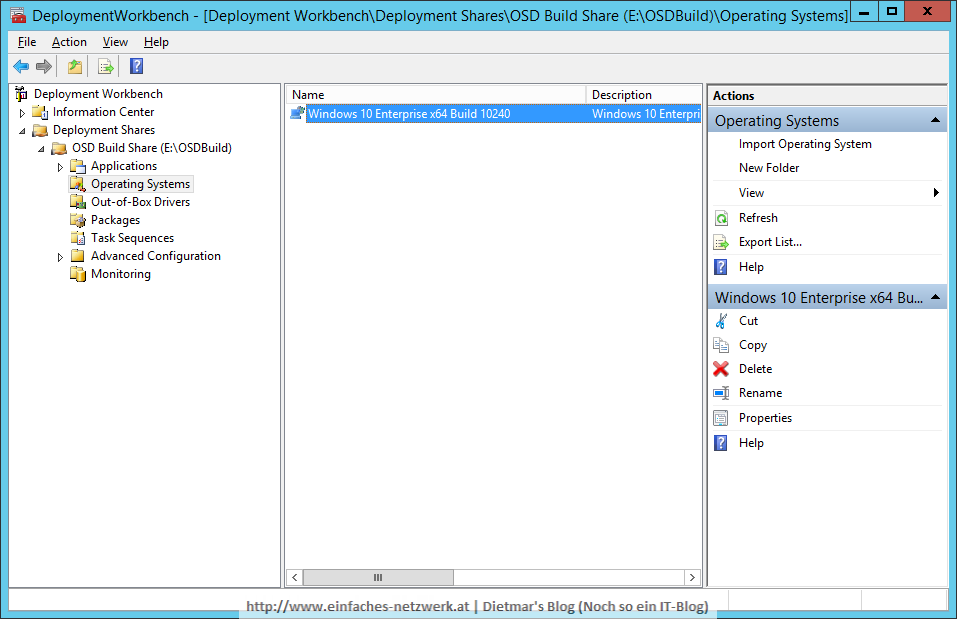
Task: Click the red X Delete icon
Action: click(x=721, y=369)
